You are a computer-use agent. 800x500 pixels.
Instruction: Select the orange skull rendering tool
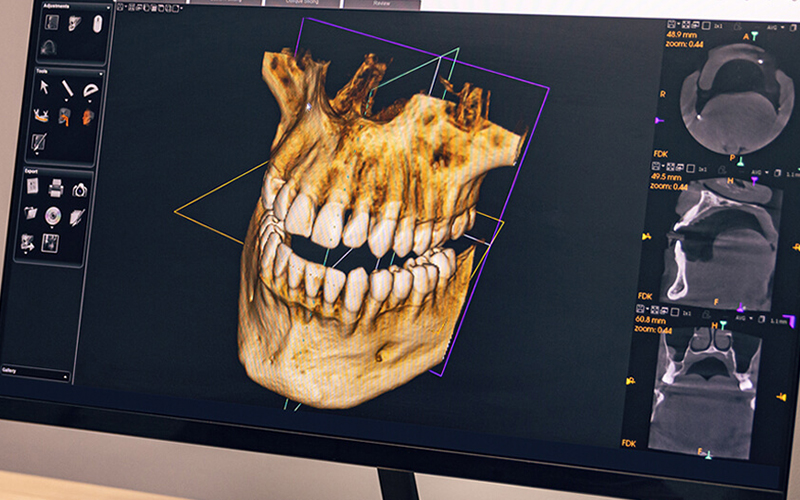88,117
